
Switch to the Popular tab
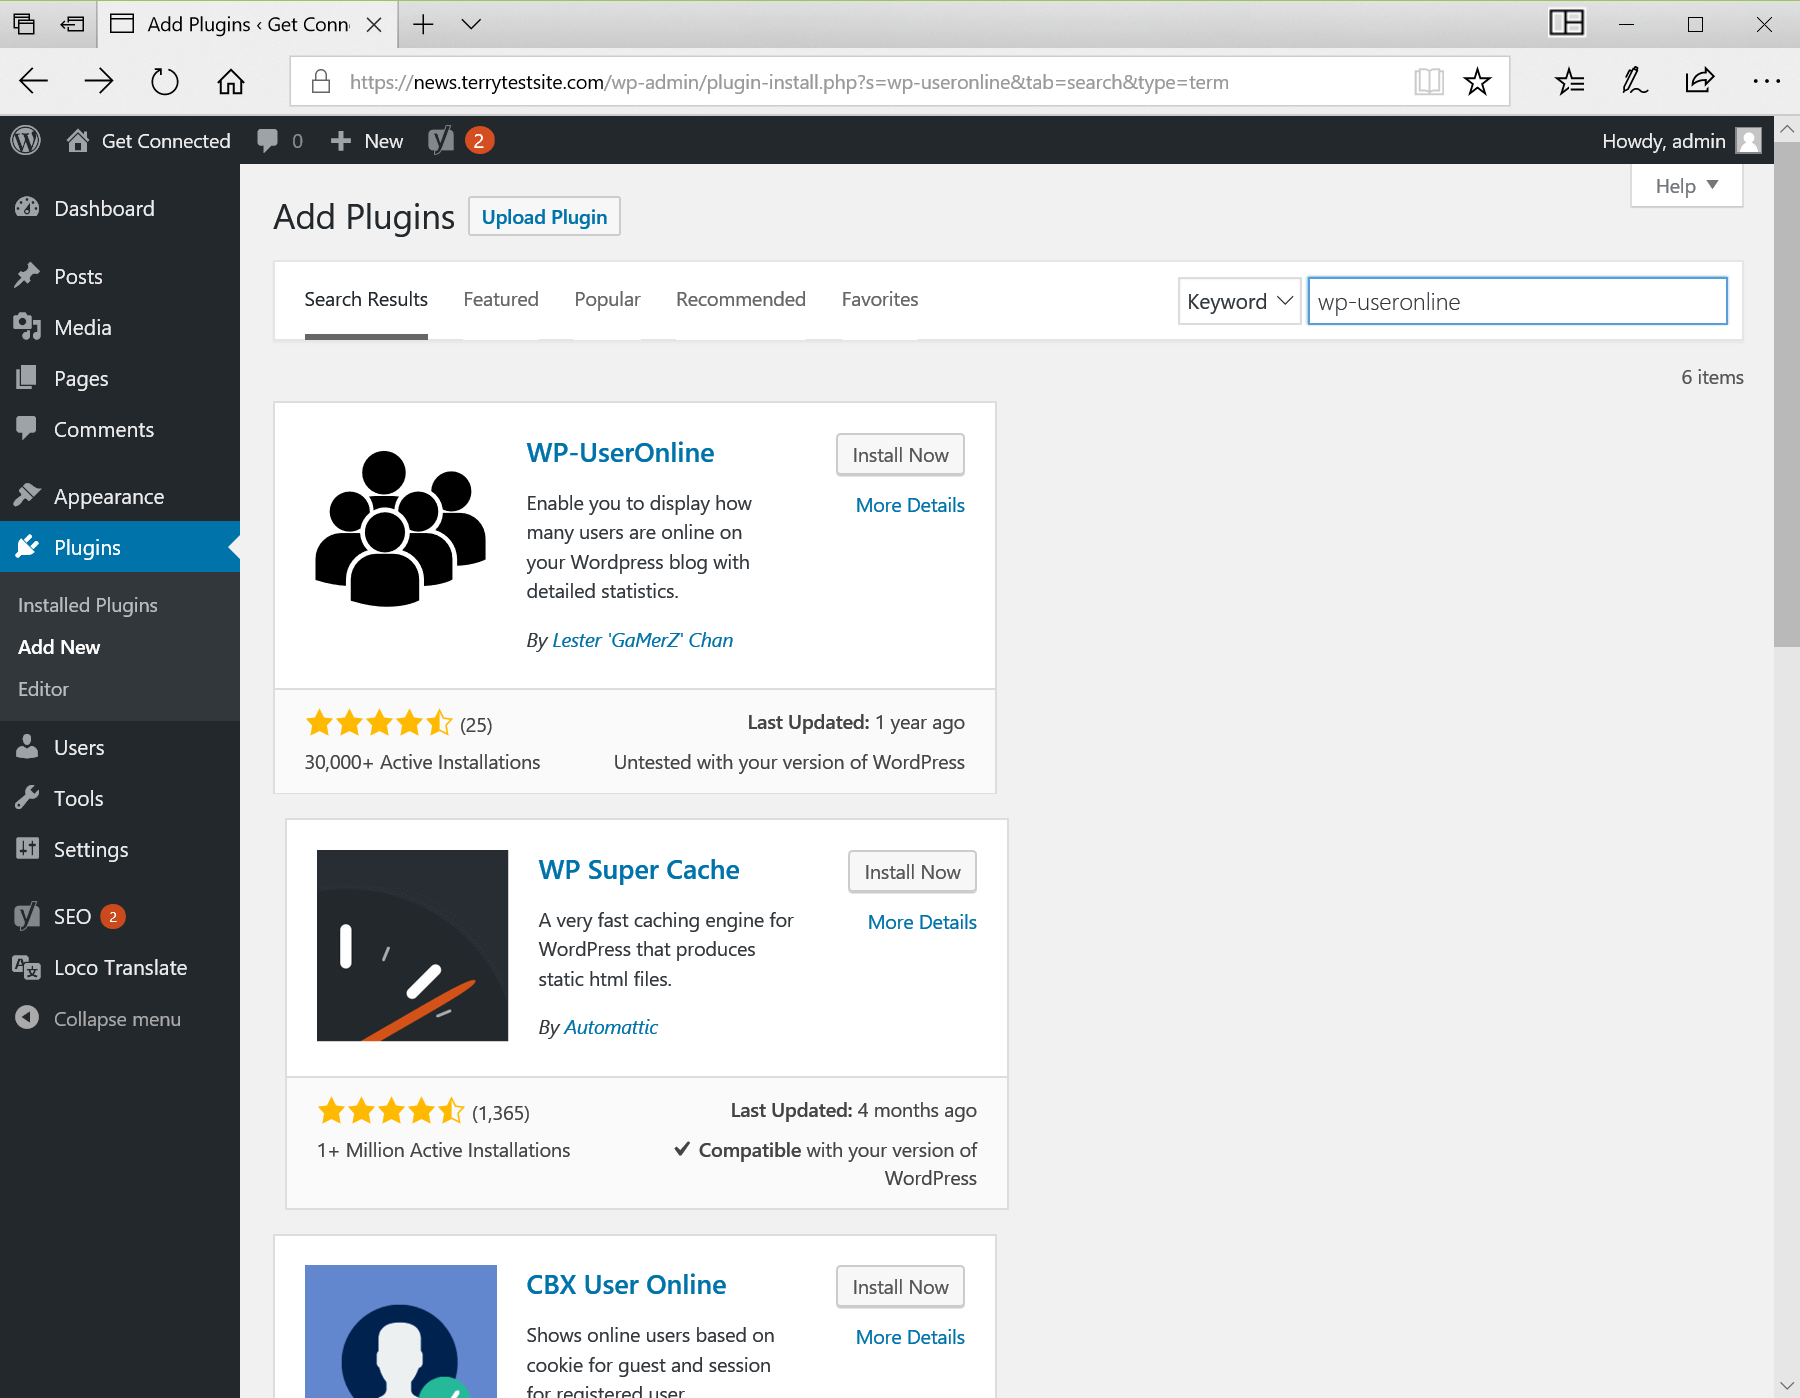(607, 299)
